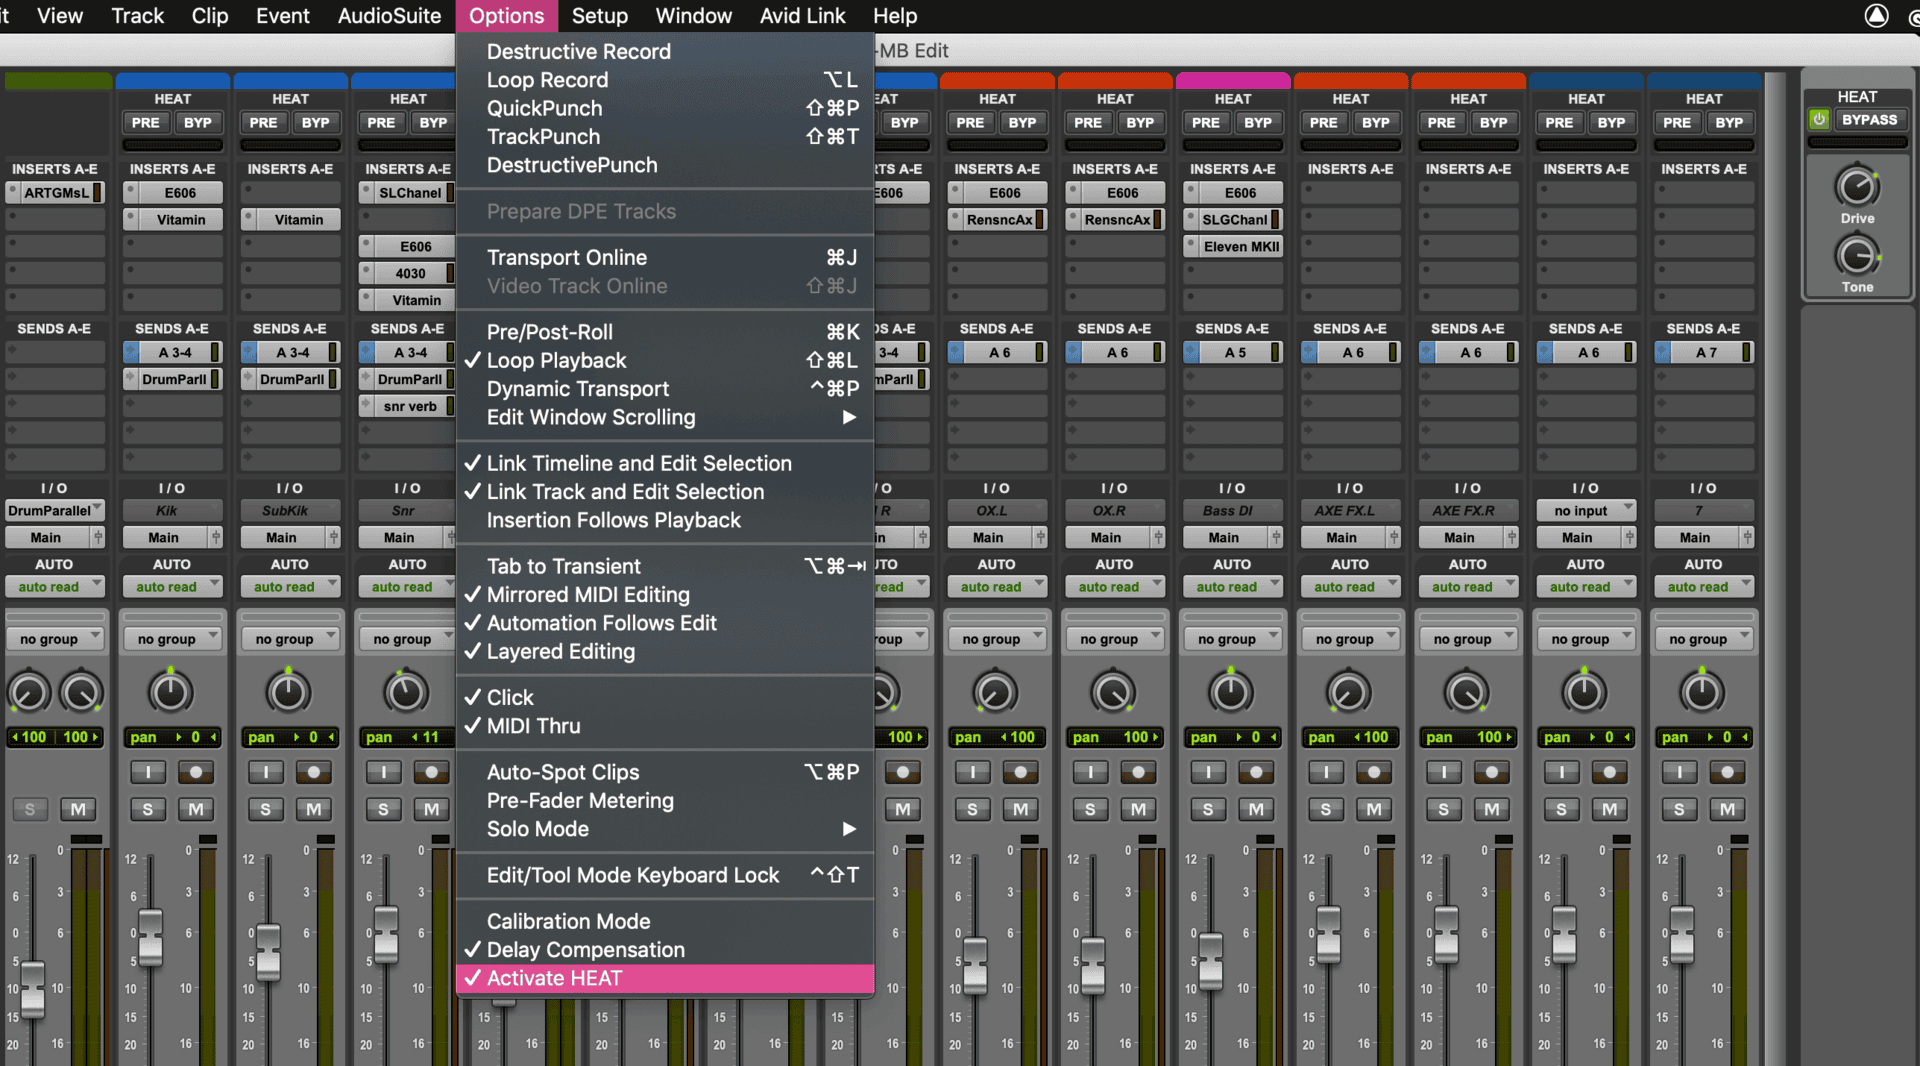The image size is (1920, 1066).
Task: Click the volume fader on AXE FX.R track
Action: point(1446,934)
